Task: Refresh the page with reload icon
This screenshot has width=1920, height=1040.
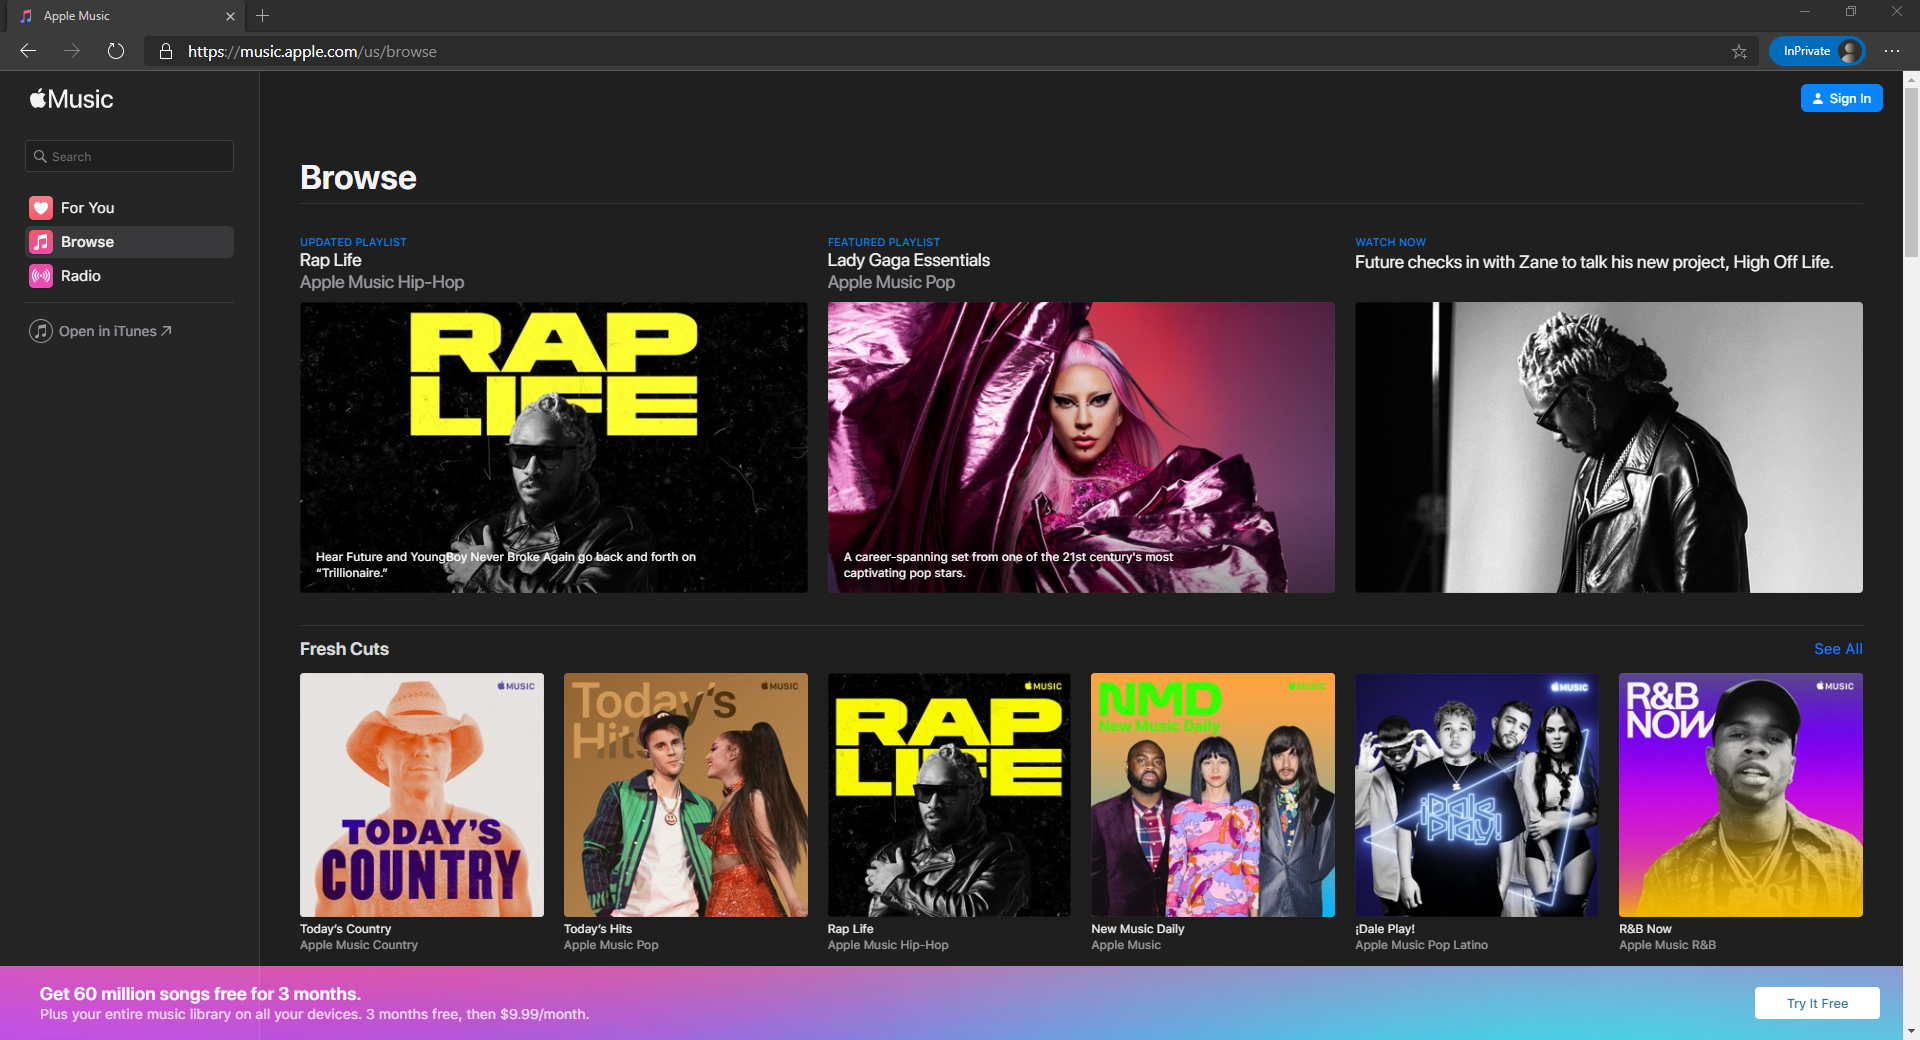Action: pyautogui.click(x=116, y=51)
